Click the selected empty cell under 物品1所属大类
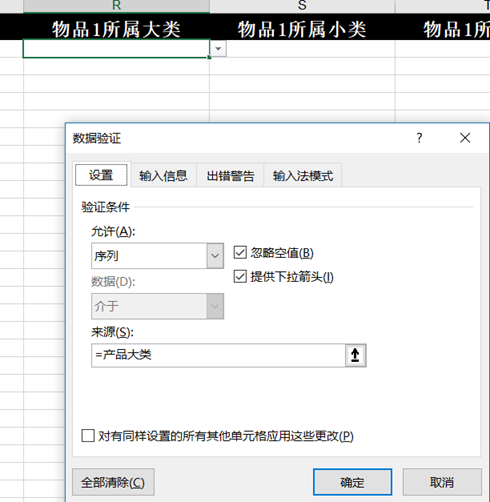Viewport: 490px width, 502px height. (116, 49)
